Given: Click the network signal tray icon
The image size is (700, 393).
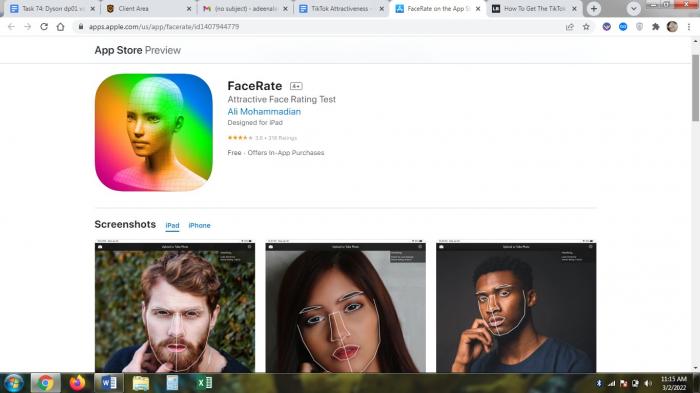Looking at the screenshot, I should point(612,383).
